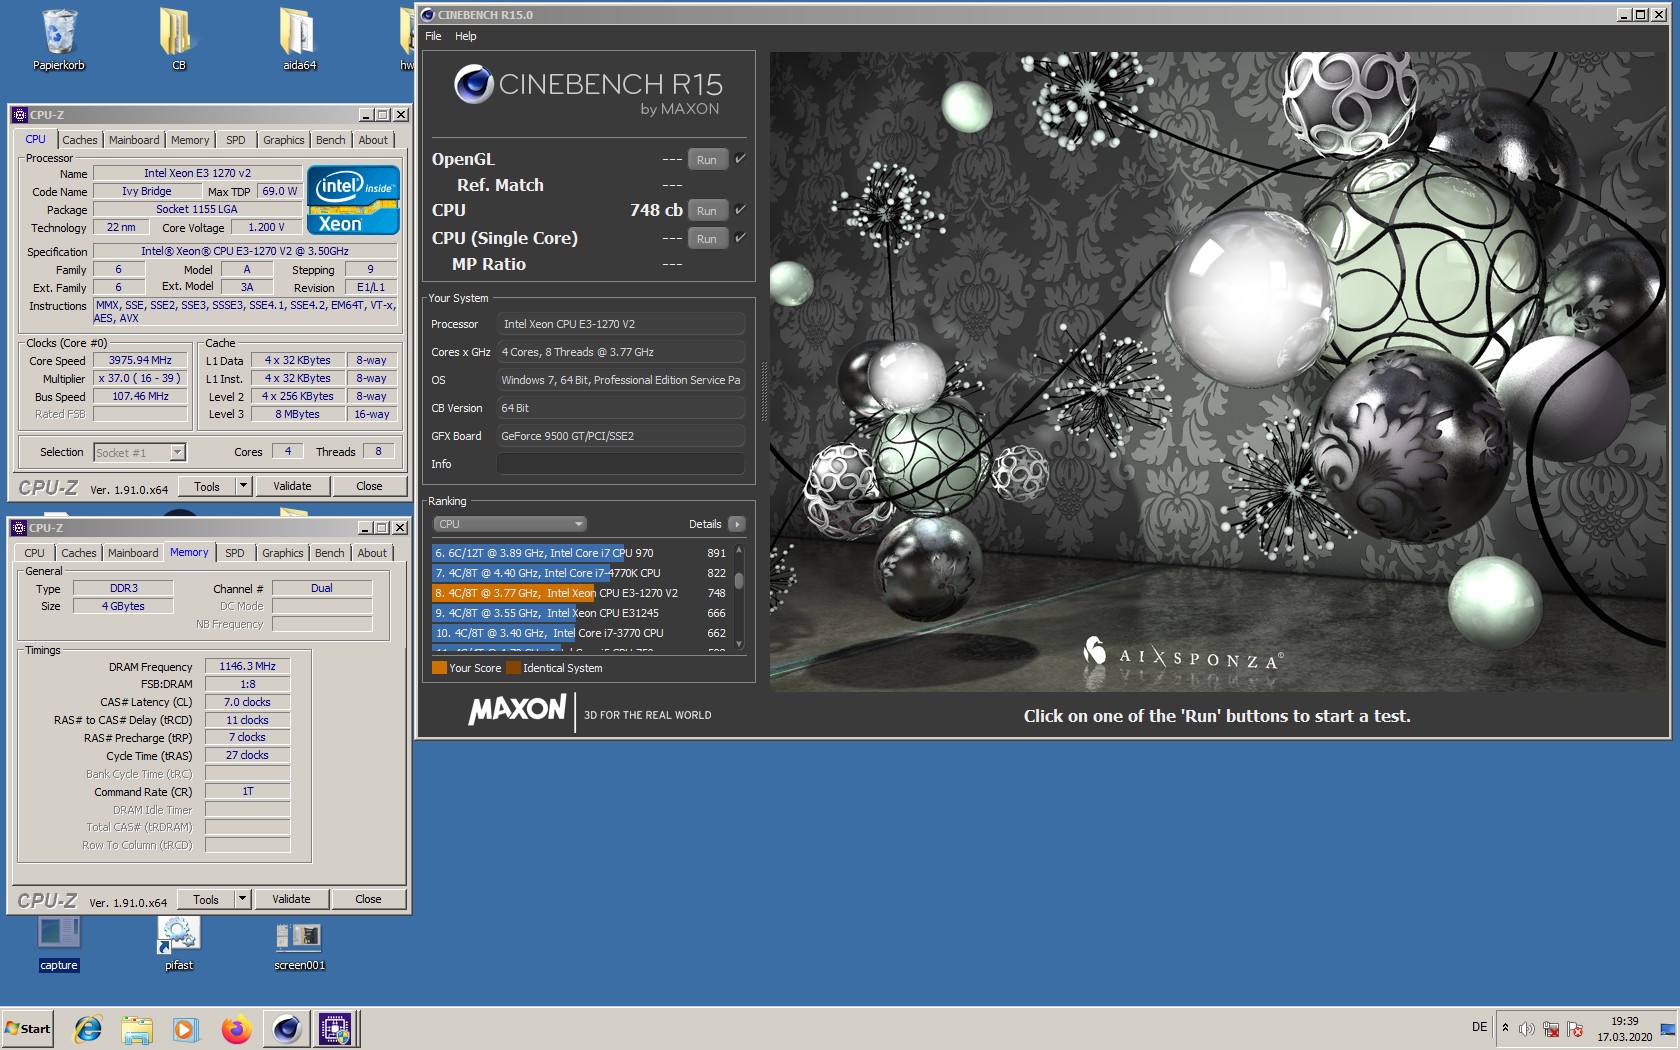Open About tab in bottom CPU-Z window
Screen dimensions: 1680x1050
pyautogui.click(x=372, y=553)
